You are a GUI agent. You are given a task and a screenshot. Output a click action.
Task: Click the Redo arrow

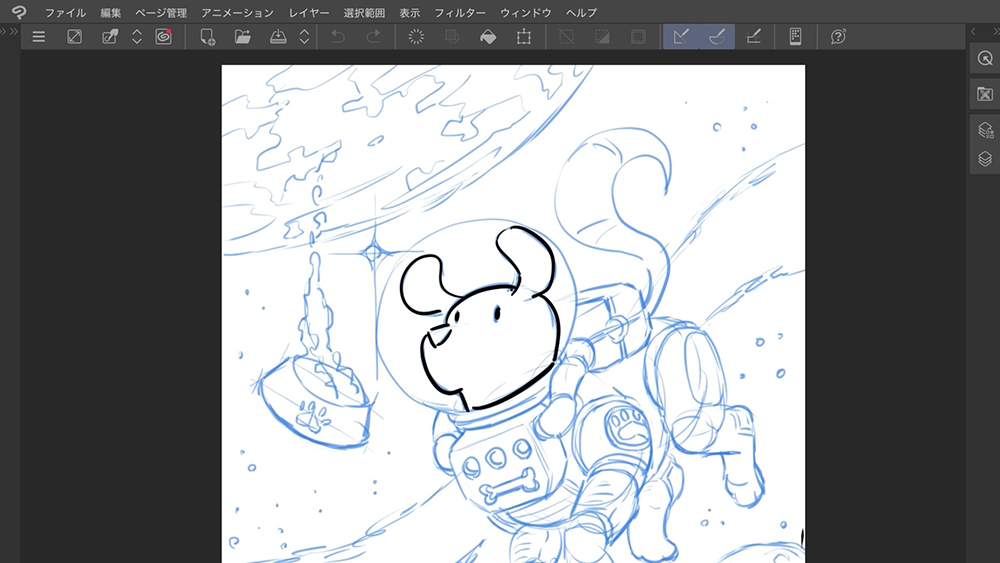tap(373, 37)
